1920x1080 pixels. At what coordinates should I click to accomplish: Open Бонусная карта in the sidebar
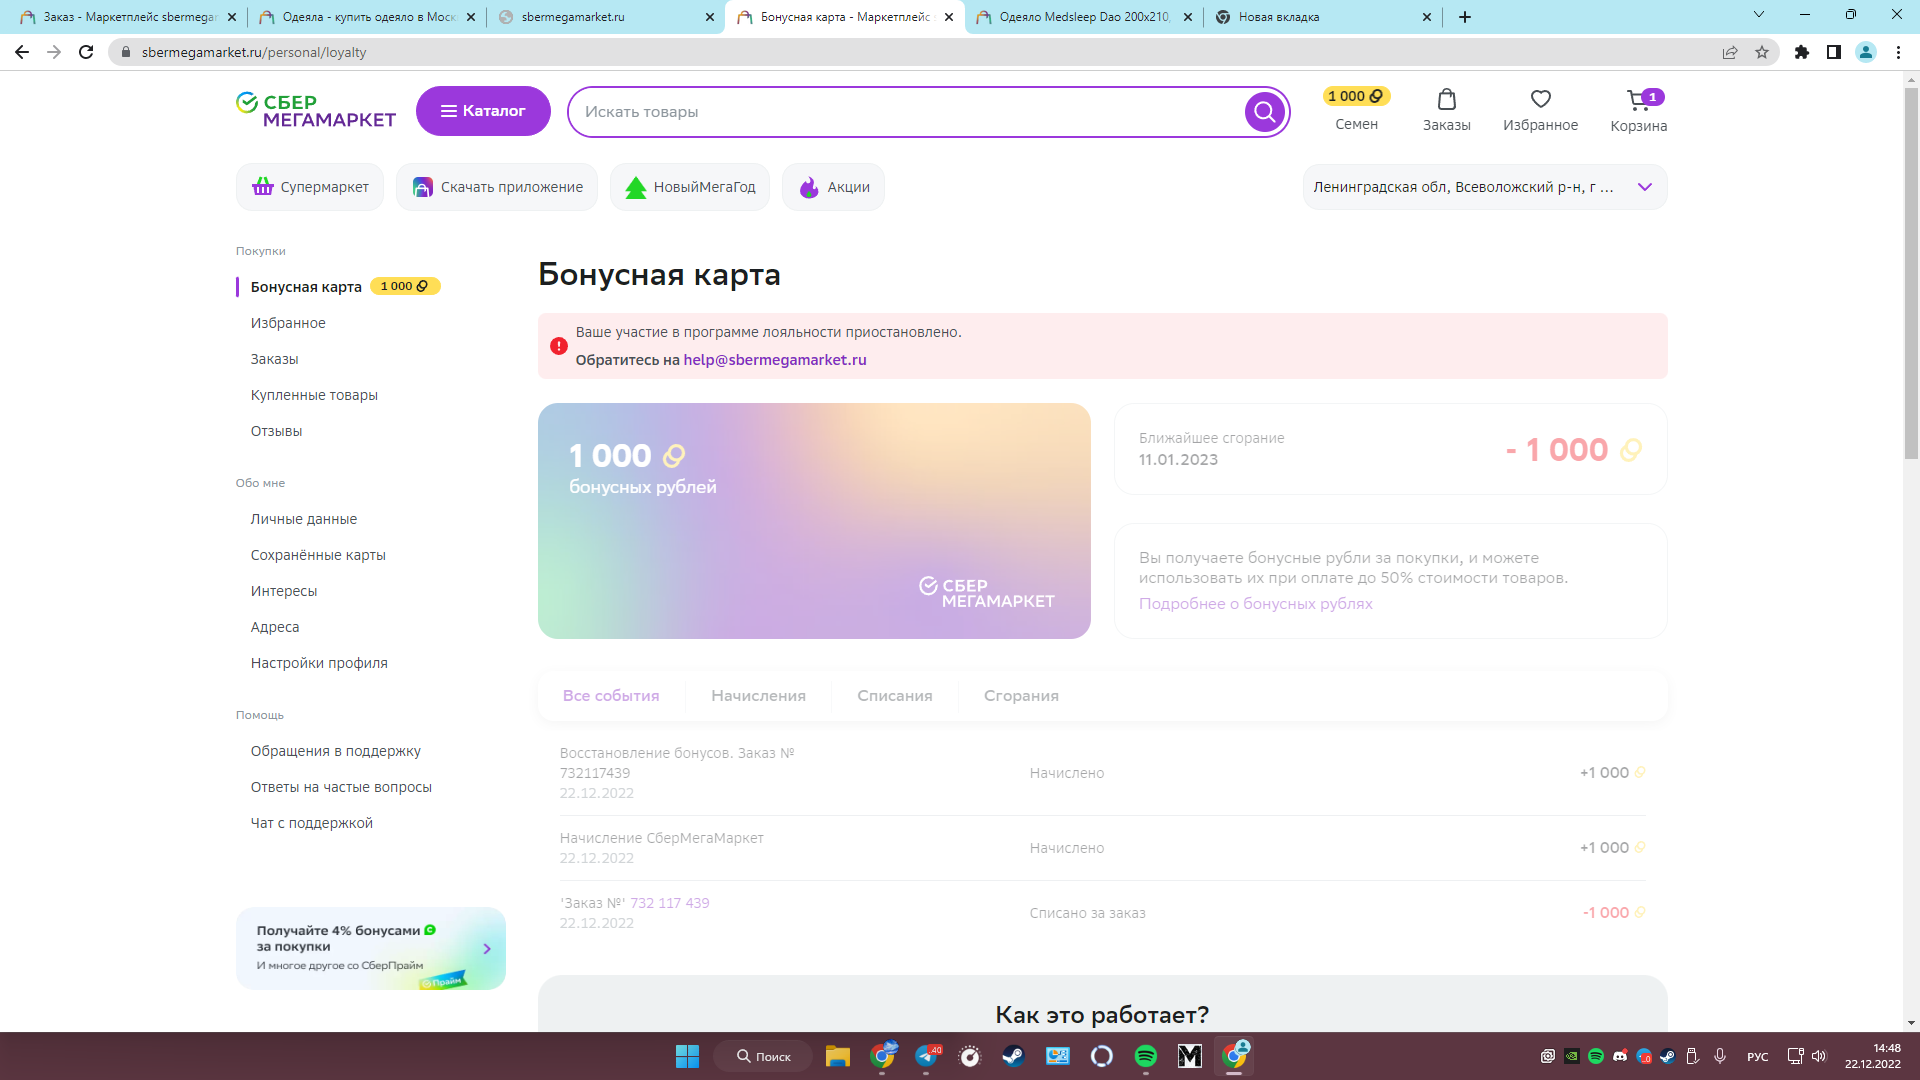click(306, 287)
